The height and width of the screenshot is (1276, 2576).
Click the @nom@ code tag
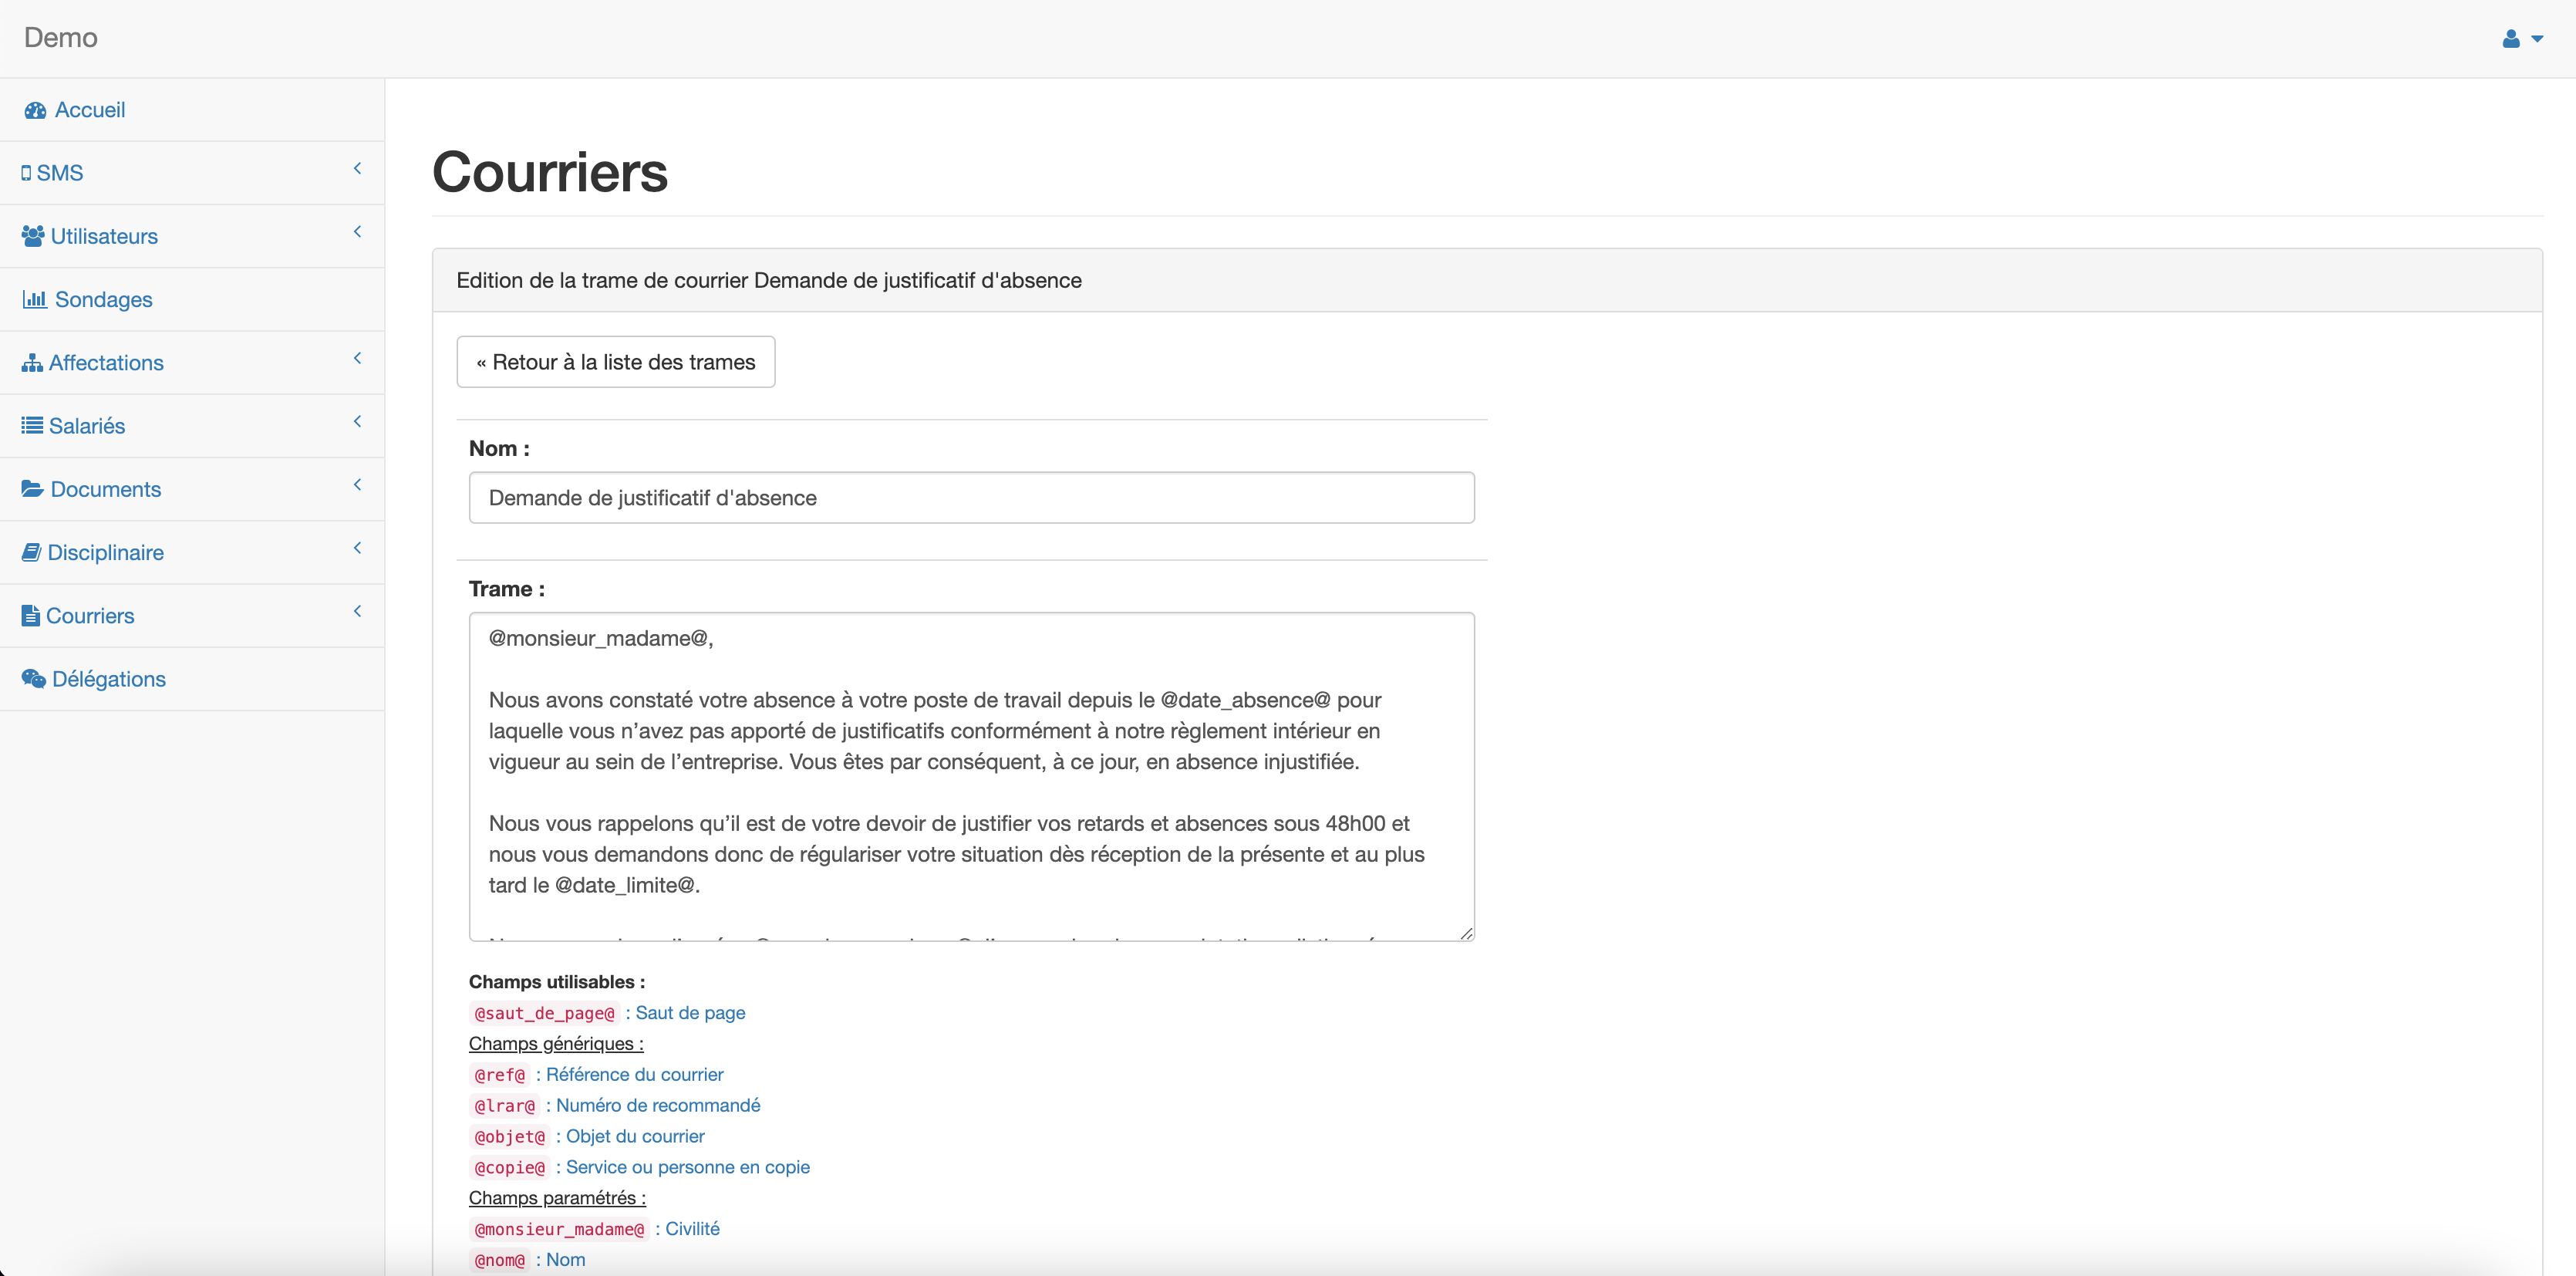click(x=499, y=1261)
